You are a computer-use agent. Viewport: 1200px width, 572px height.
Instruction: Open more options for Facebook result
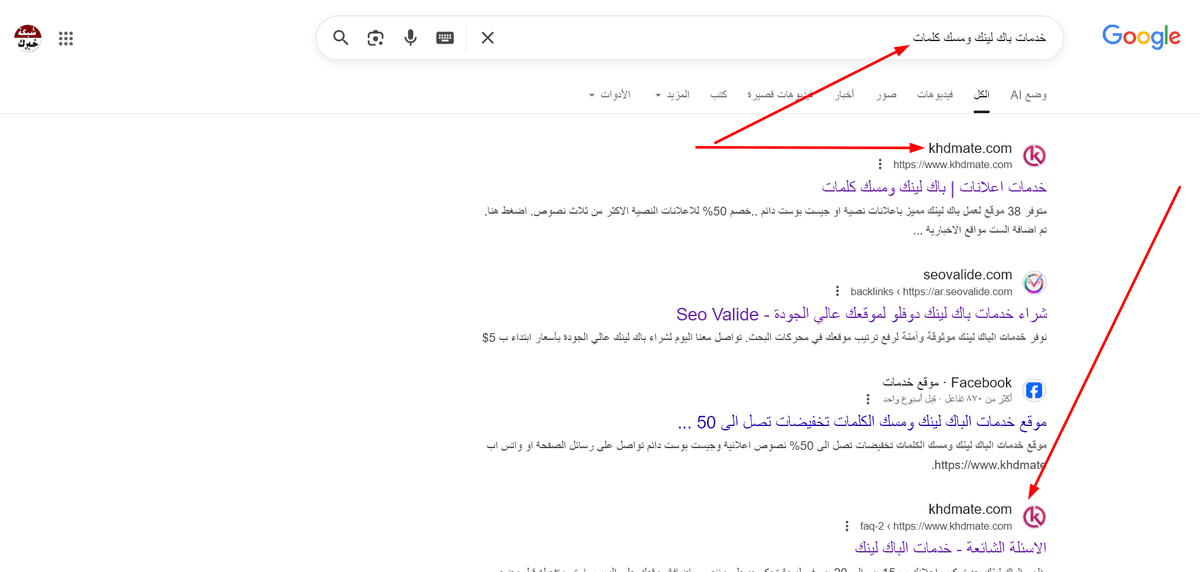(868, 399)
